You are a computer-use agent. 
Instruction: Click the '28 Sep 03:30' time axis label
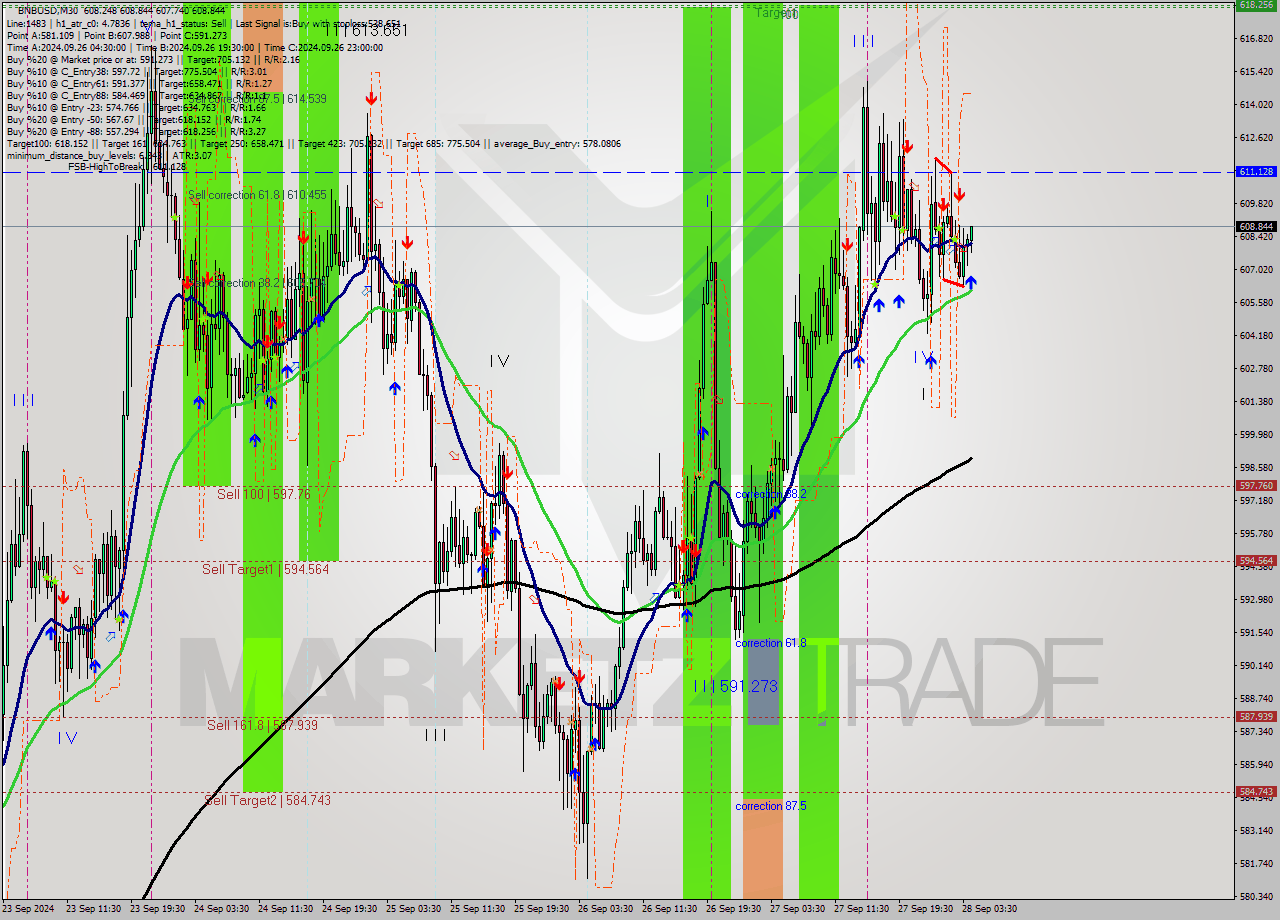(989, 909)
